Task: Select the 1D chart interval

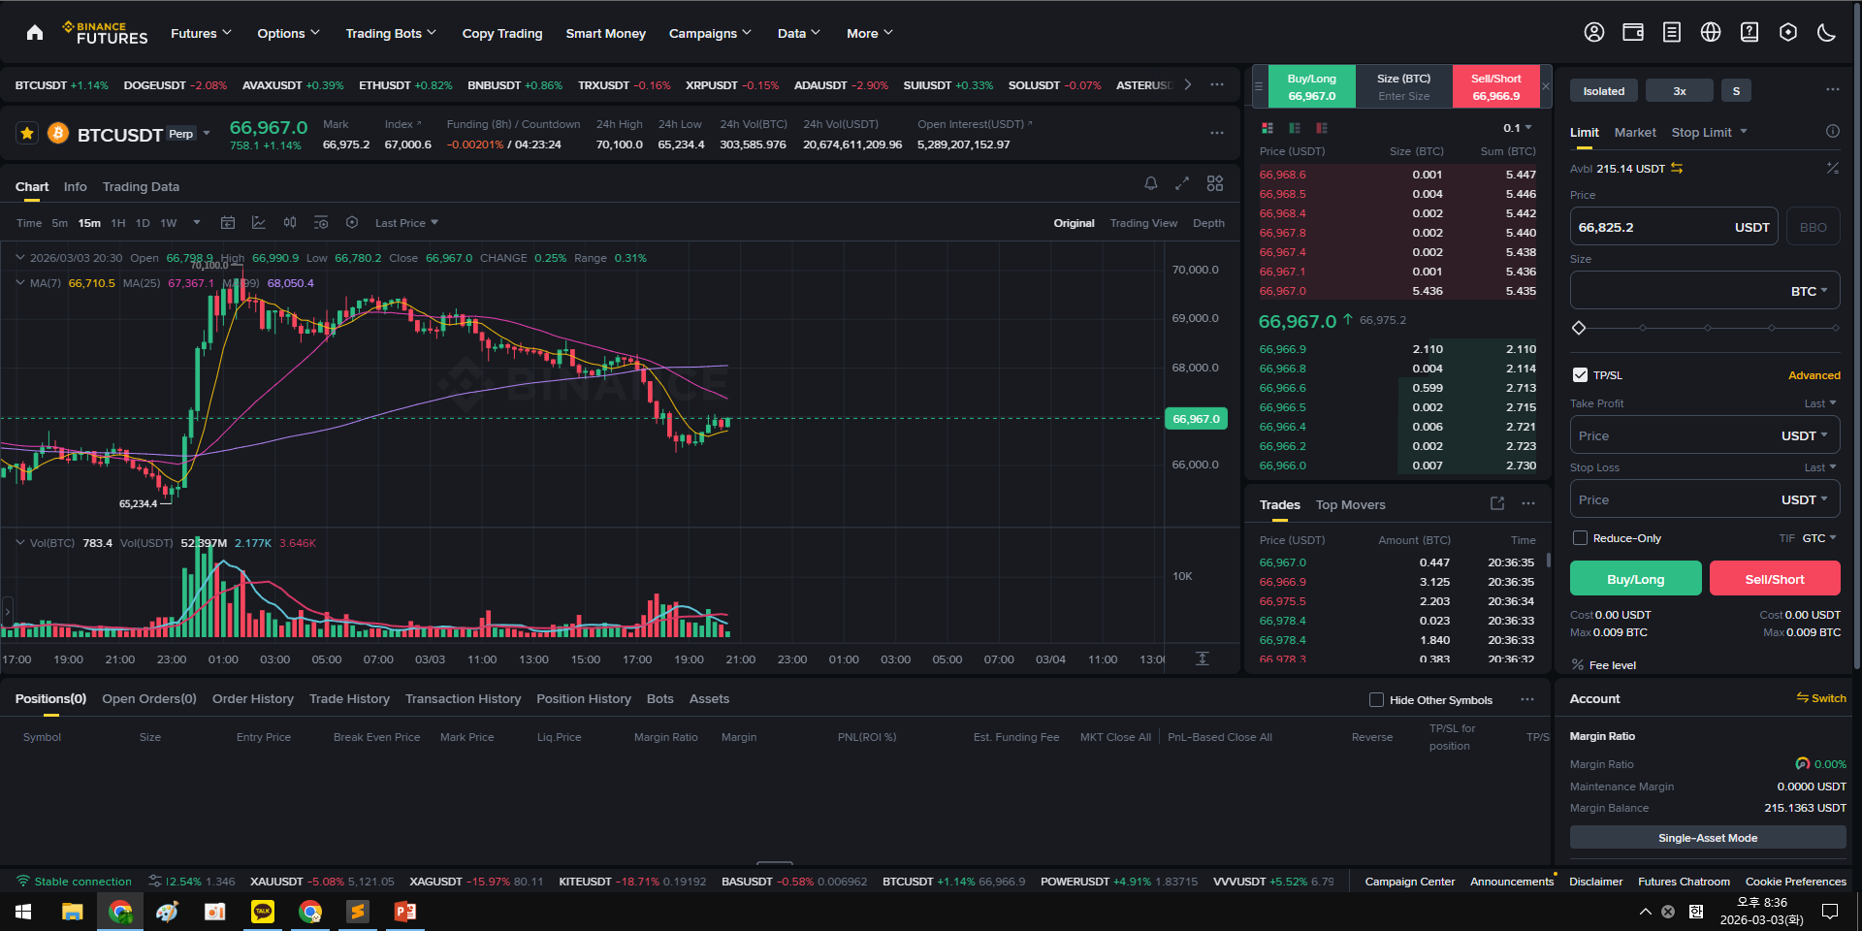Action: tap(143, 223)
